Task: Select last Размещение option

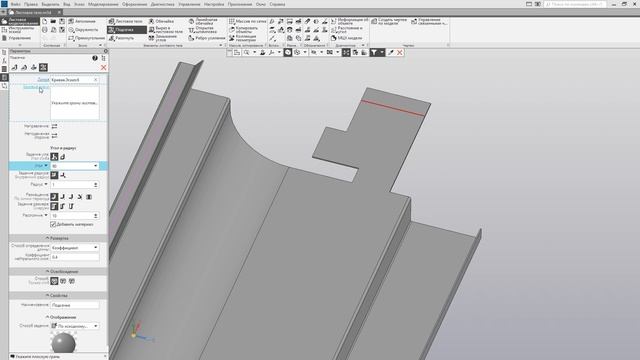Action: pyautogui.click(x=89, y=197)
